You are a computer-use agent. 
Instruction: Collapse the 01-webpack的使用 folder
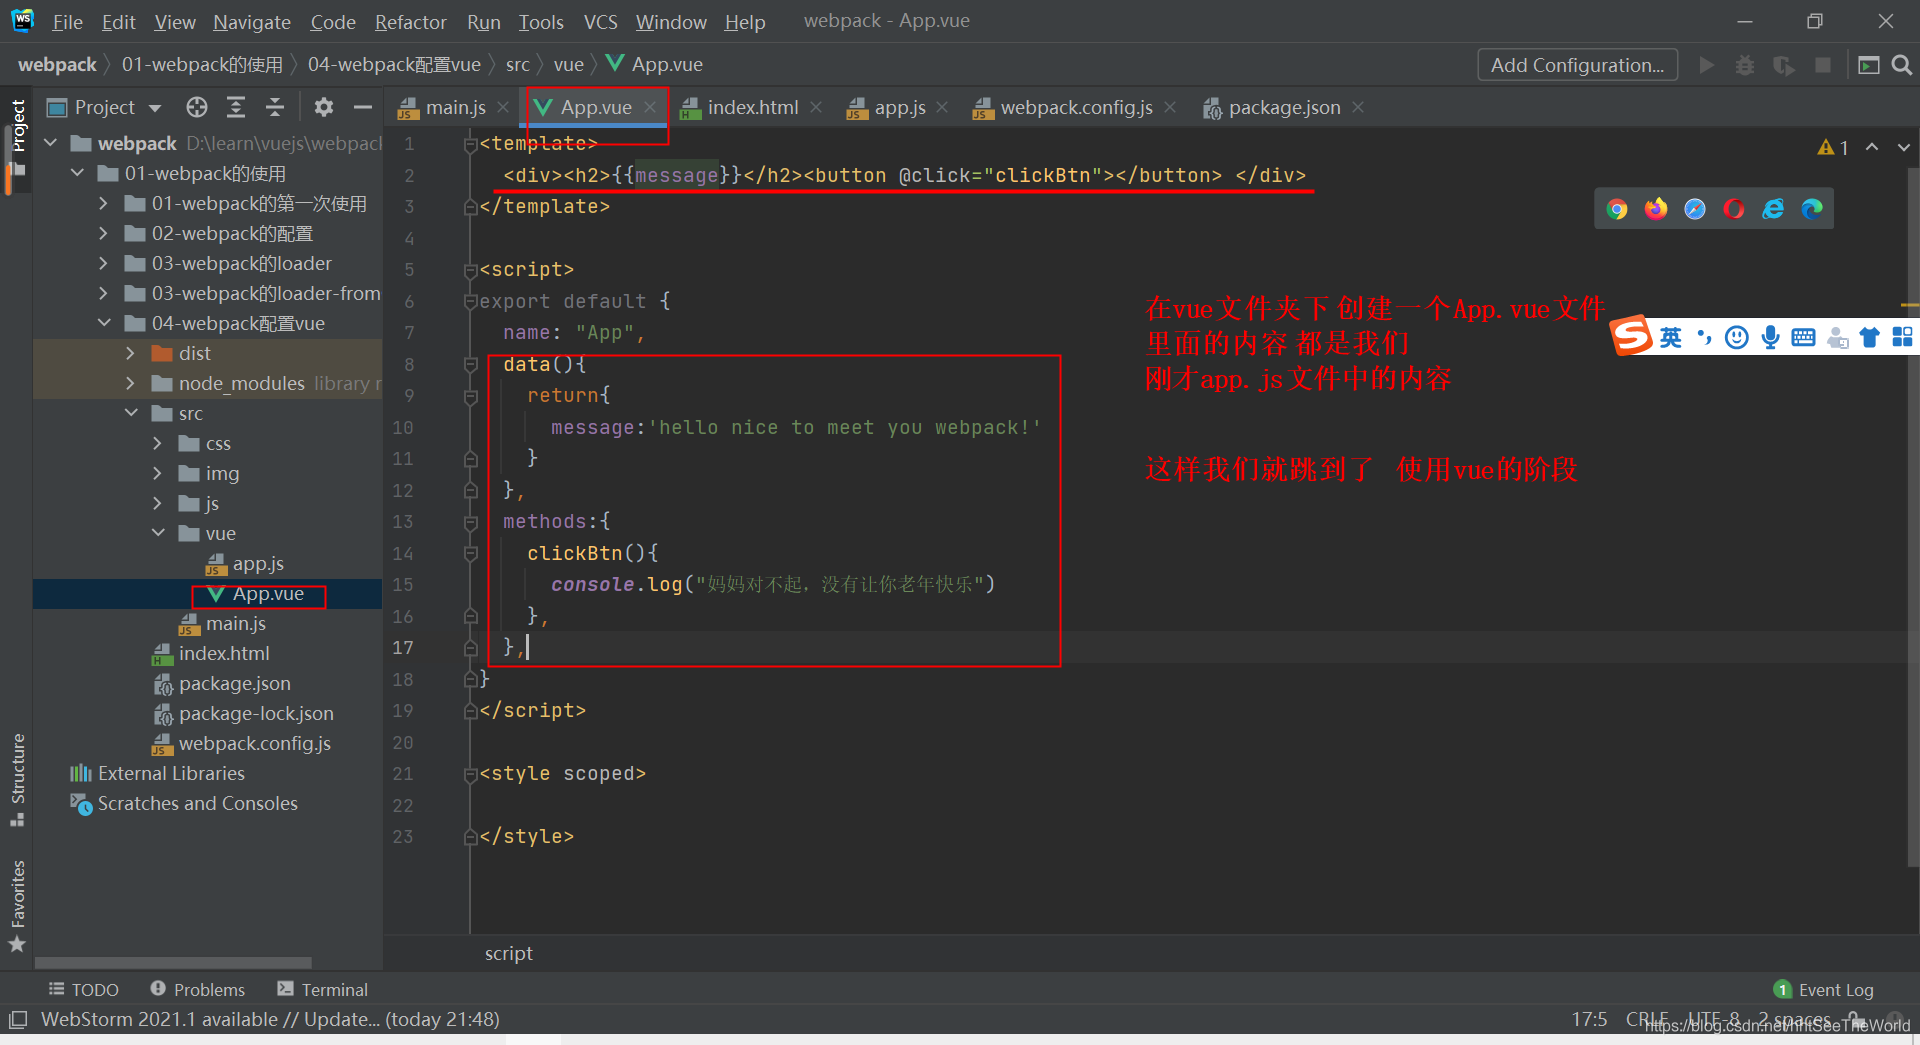78,173
